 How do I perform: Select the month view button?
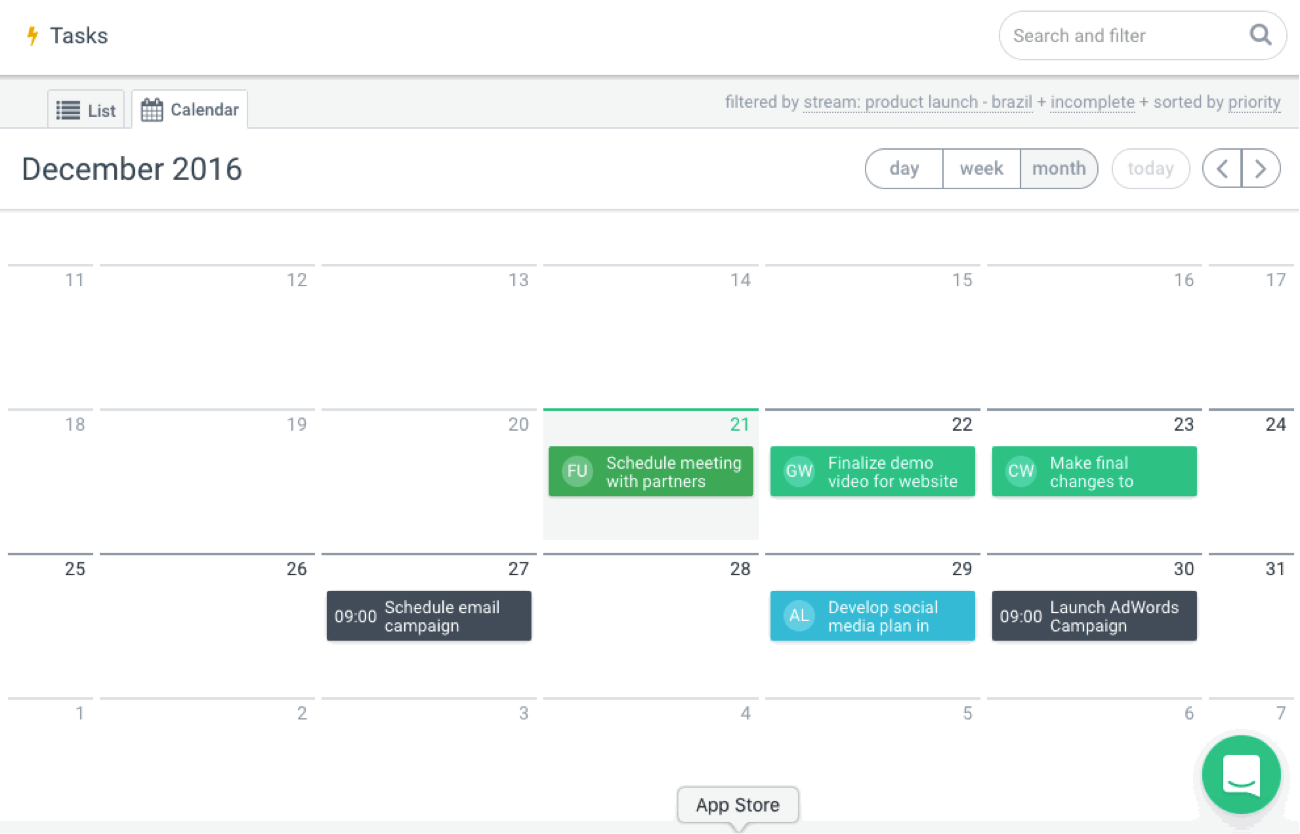(1058, 169)
